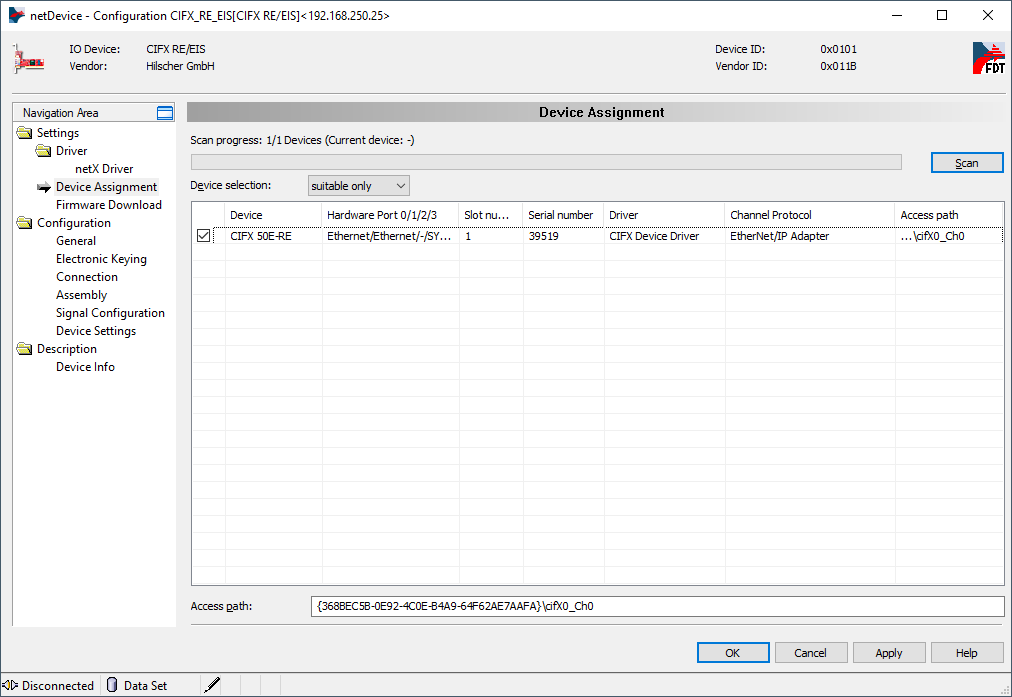Click the OK button
The height and width of the screenshot is (697, 1012).
(733, 653)
